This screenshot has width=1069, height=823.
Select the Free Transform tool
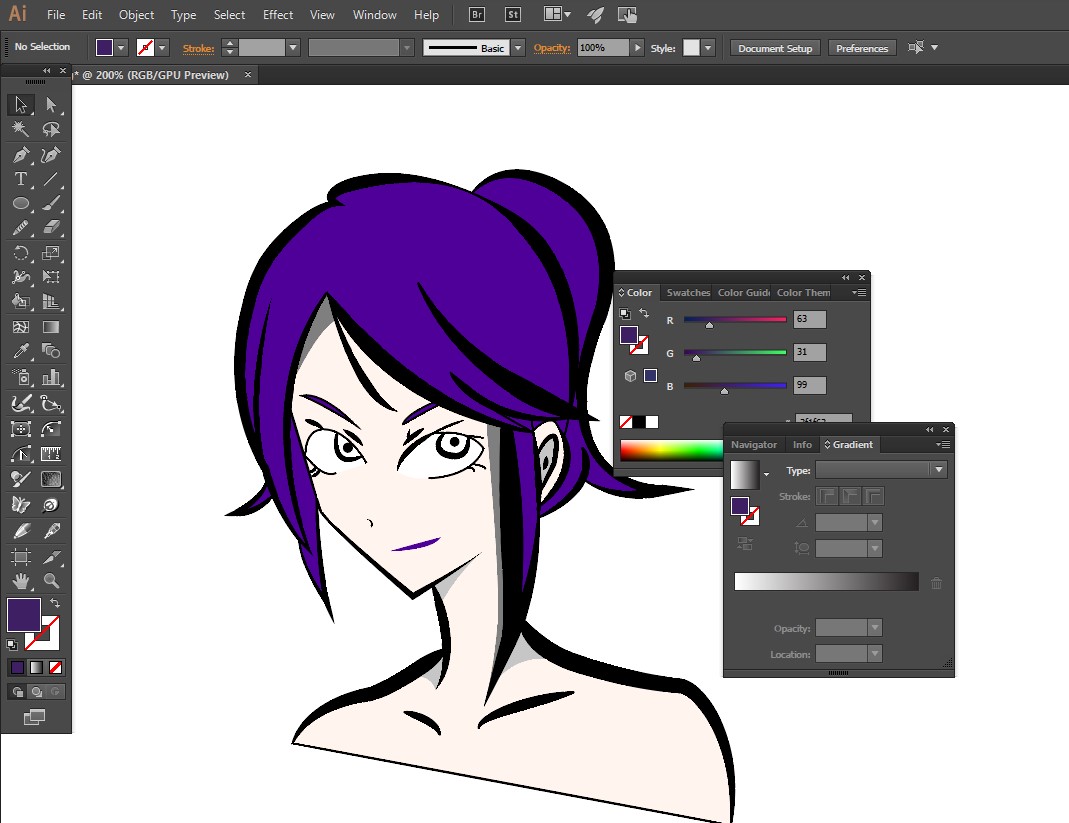pyautogui.click(x=51, y=277)
